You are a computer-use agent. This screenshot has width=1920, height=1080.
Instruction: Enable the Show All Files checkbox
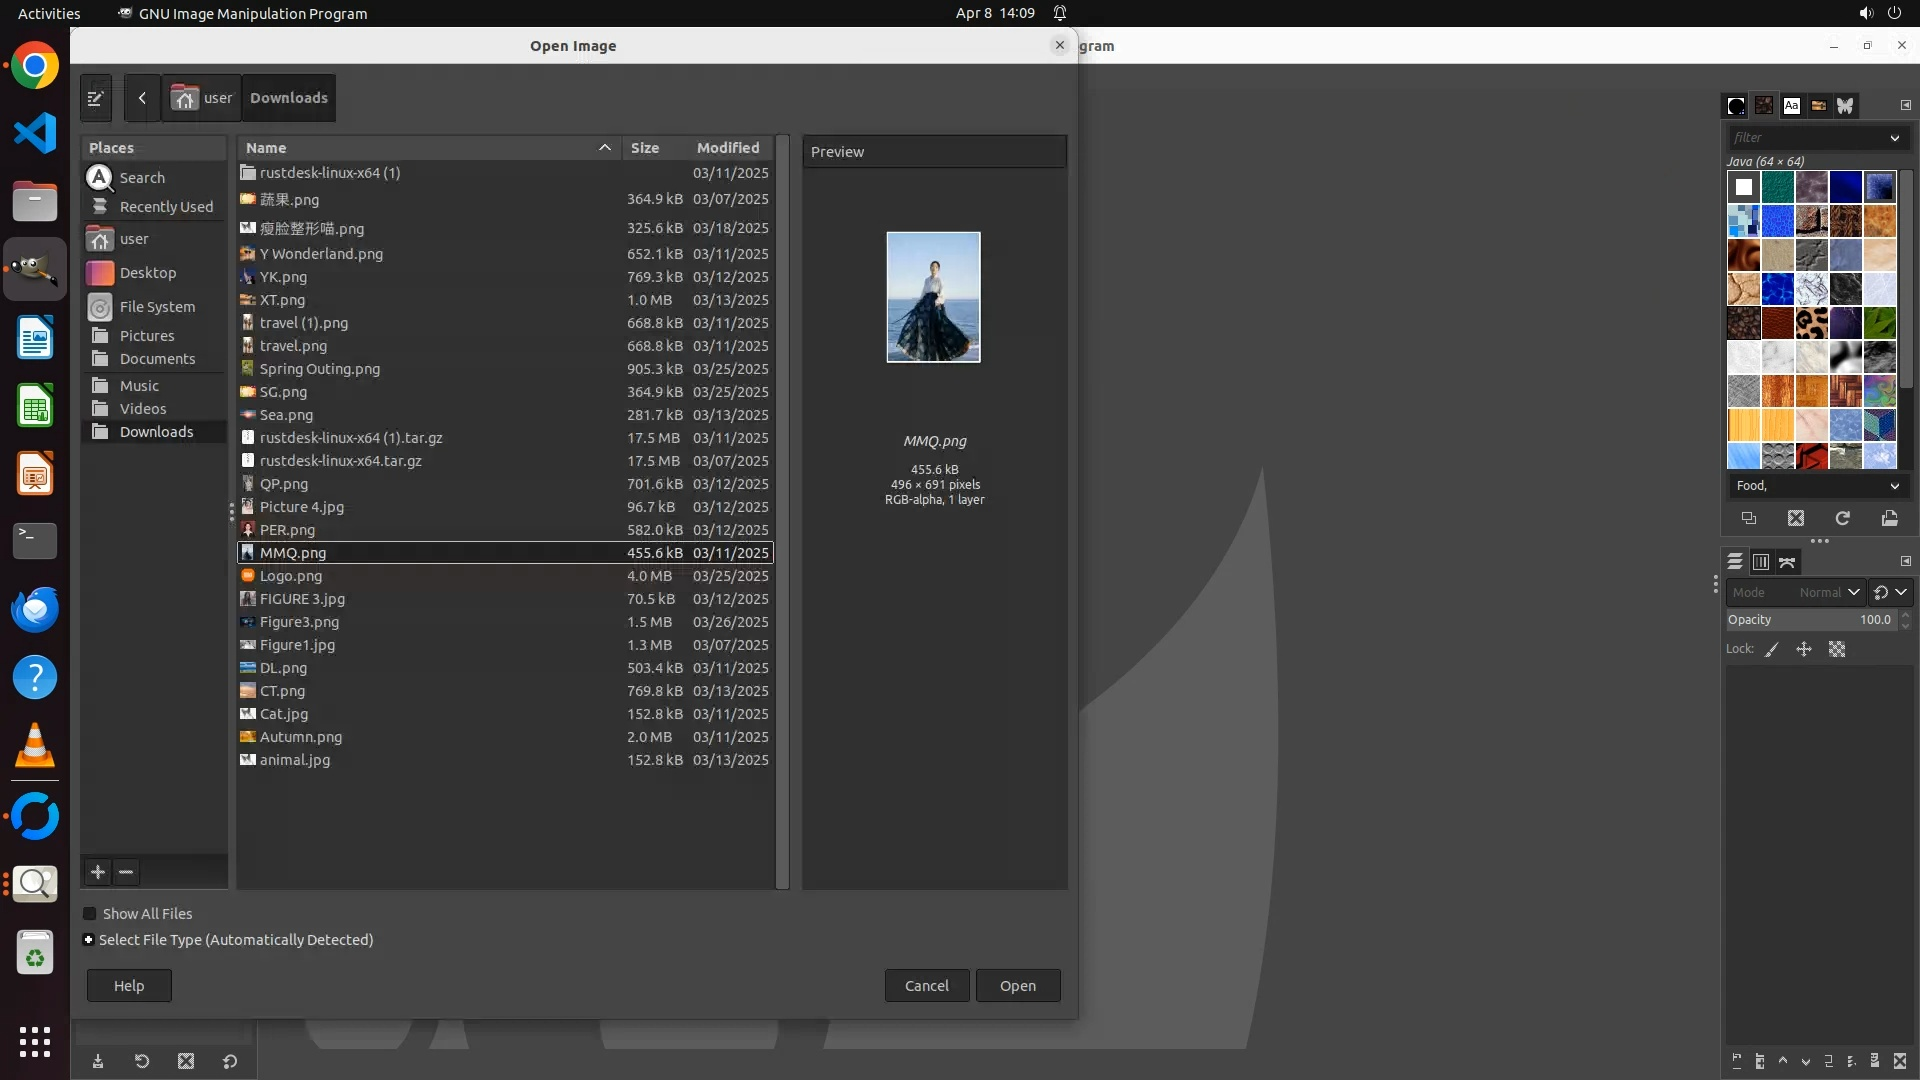click(90, 914)
